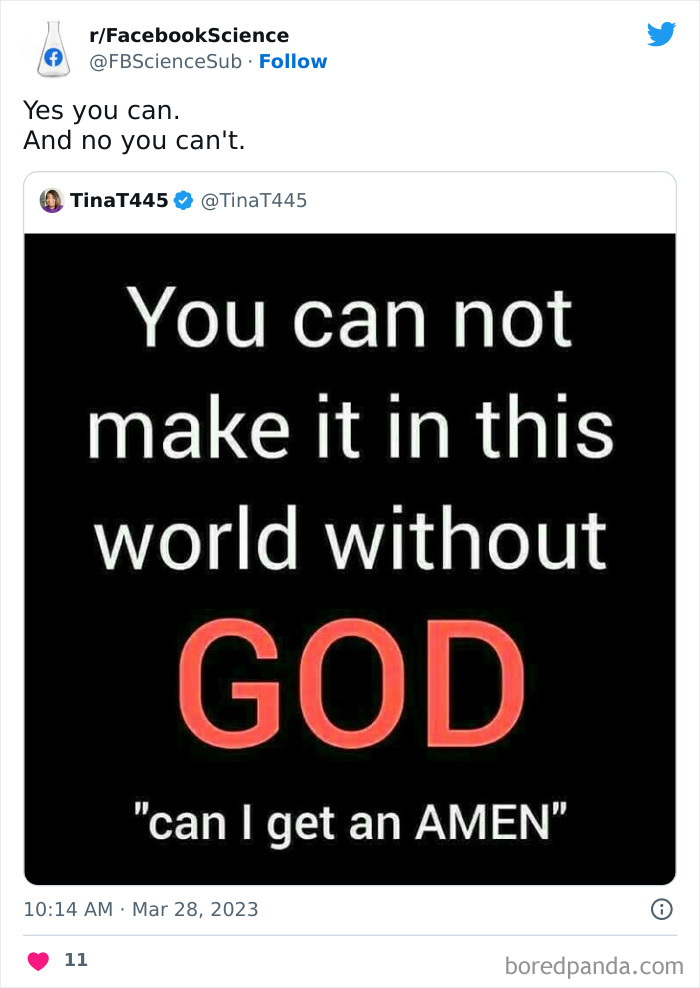The image size is (700, 988).
Task: Follow the FBScienceSub account
Action: 293,62
